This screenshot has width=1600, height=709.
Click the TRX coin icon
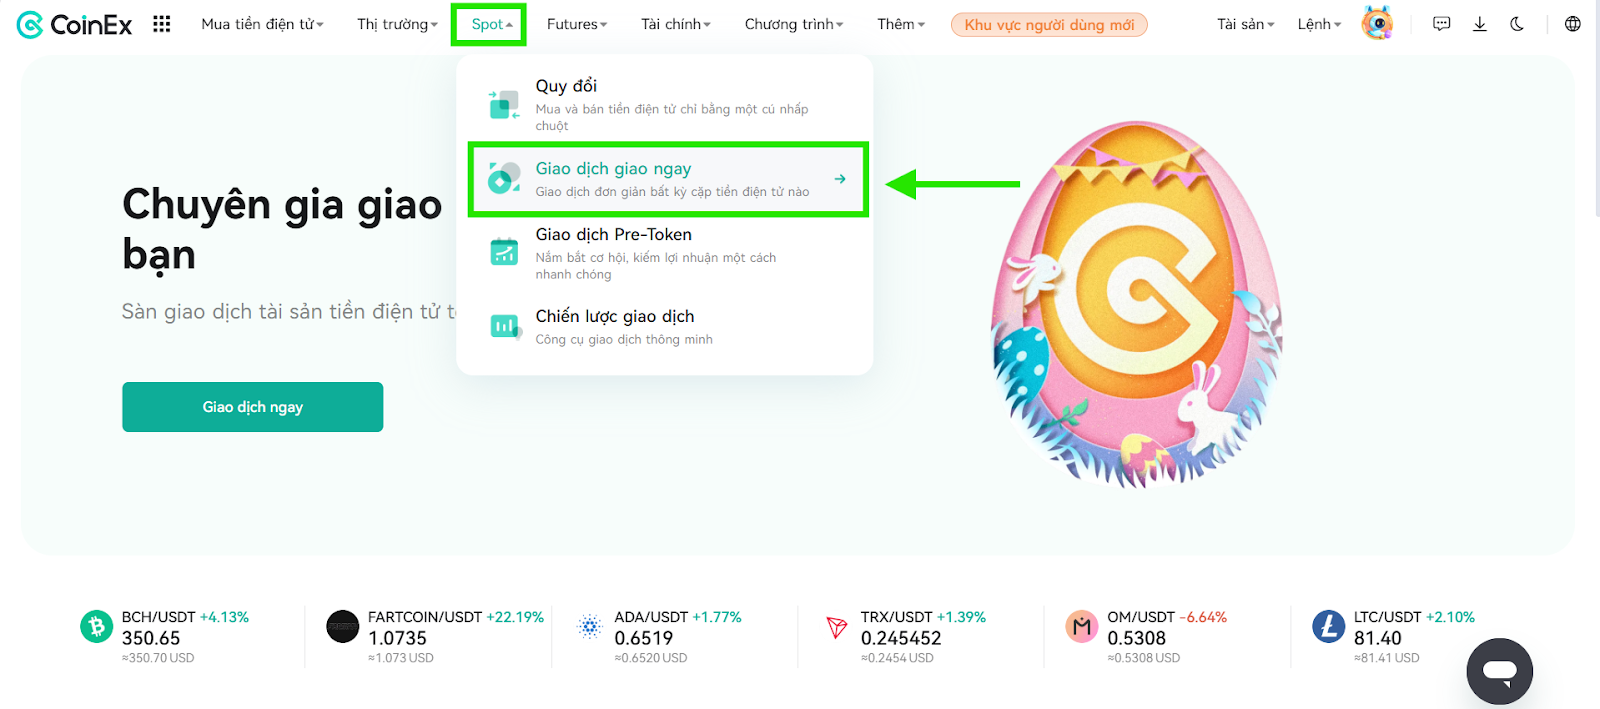pos(837,627)
